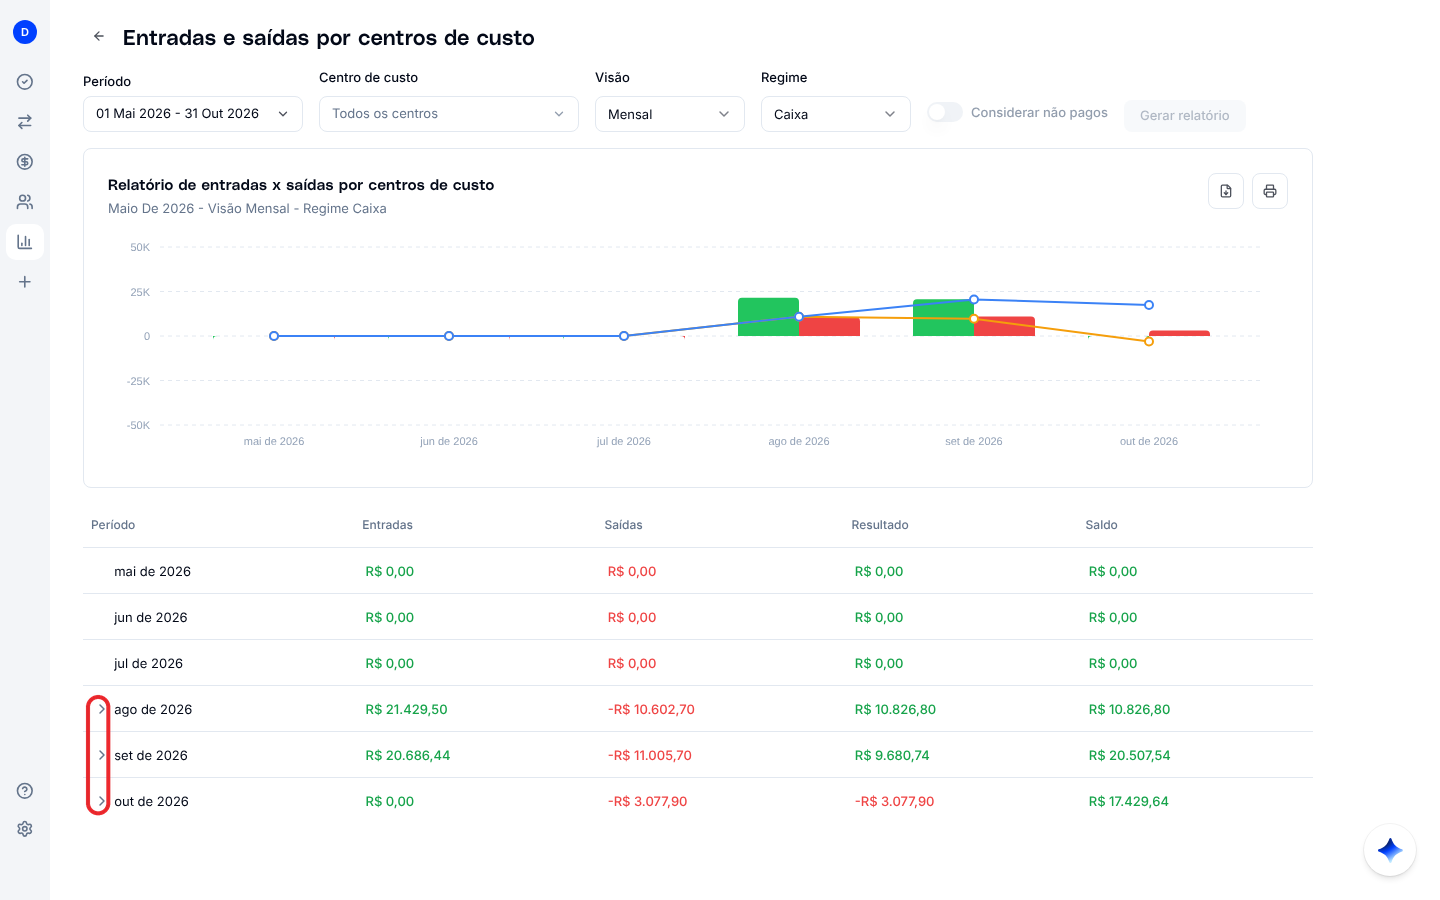Open the transfers arrows icon in sidebar
Viewport: 1440px width, 900px height.
25,122
